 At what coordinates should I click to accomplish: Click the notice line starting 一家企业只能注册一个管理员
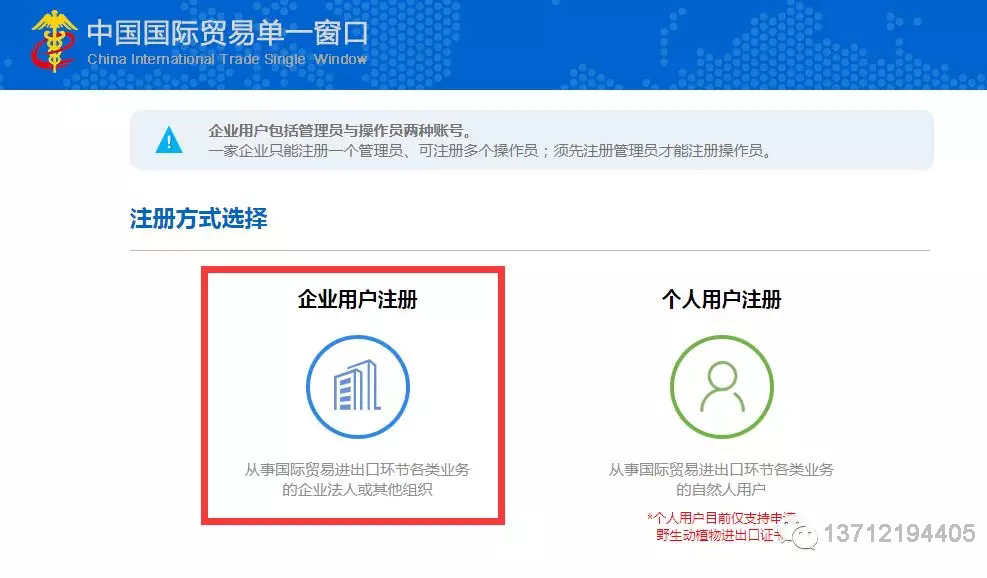pyautogui.click(x=490, y=151)
